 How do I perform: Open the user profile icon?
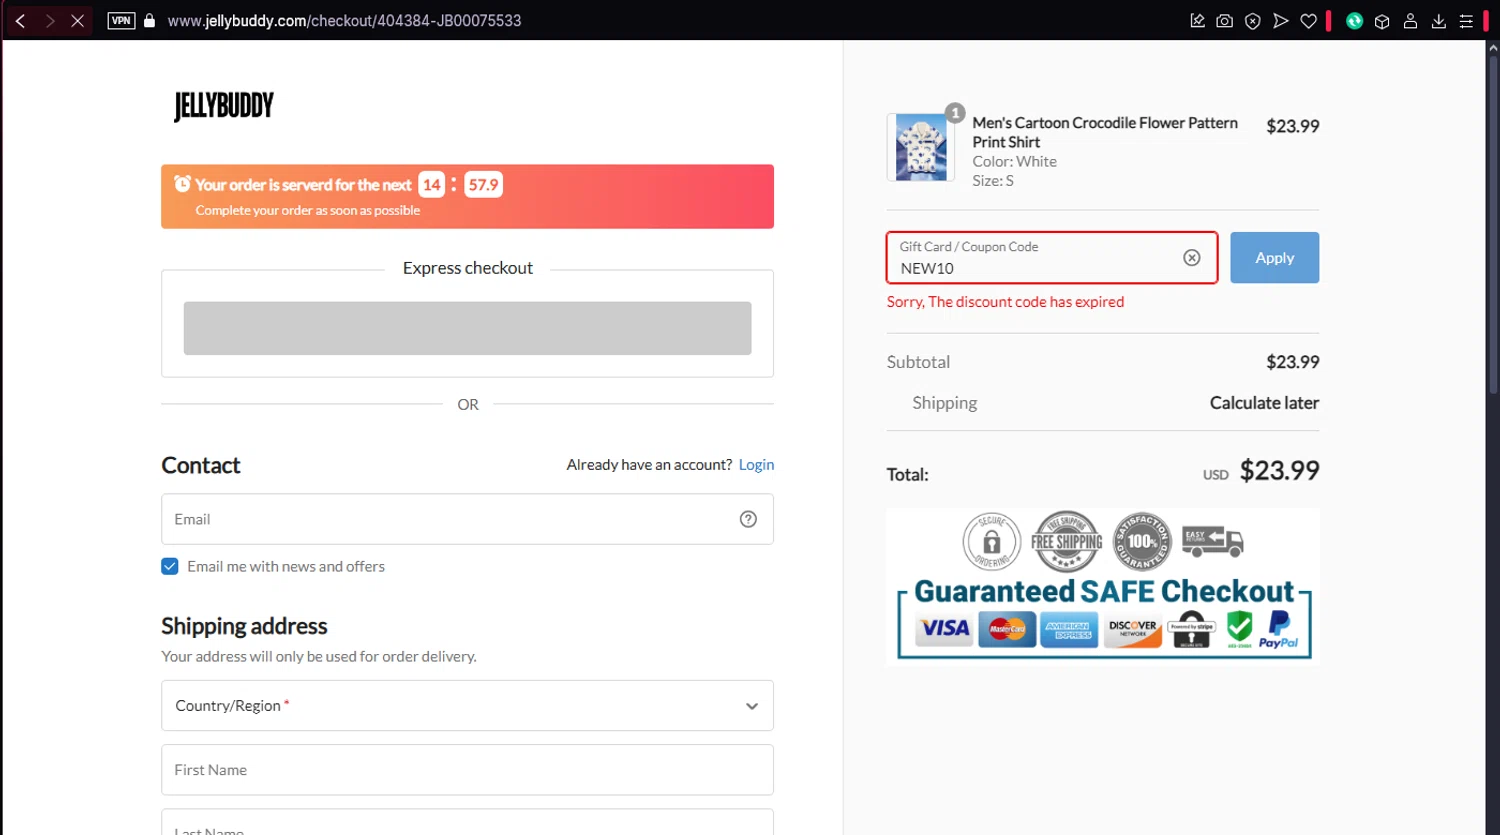[1410, 21]
